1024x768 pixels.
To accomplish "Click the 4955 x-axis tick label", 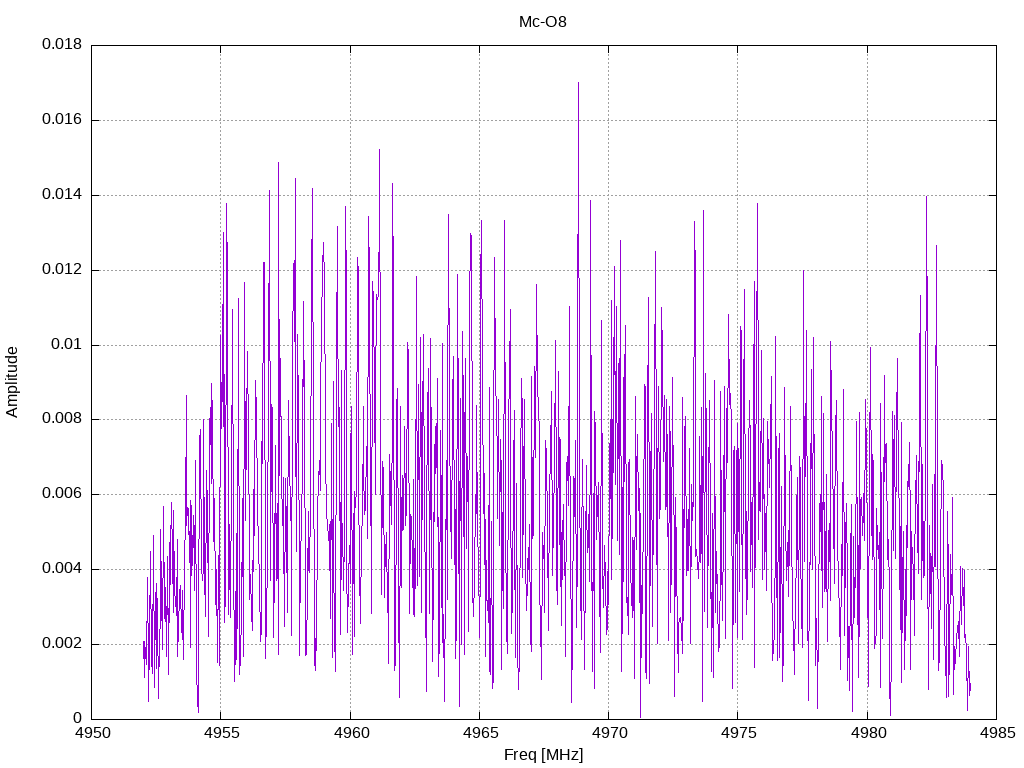I will (x=221, y=733).
